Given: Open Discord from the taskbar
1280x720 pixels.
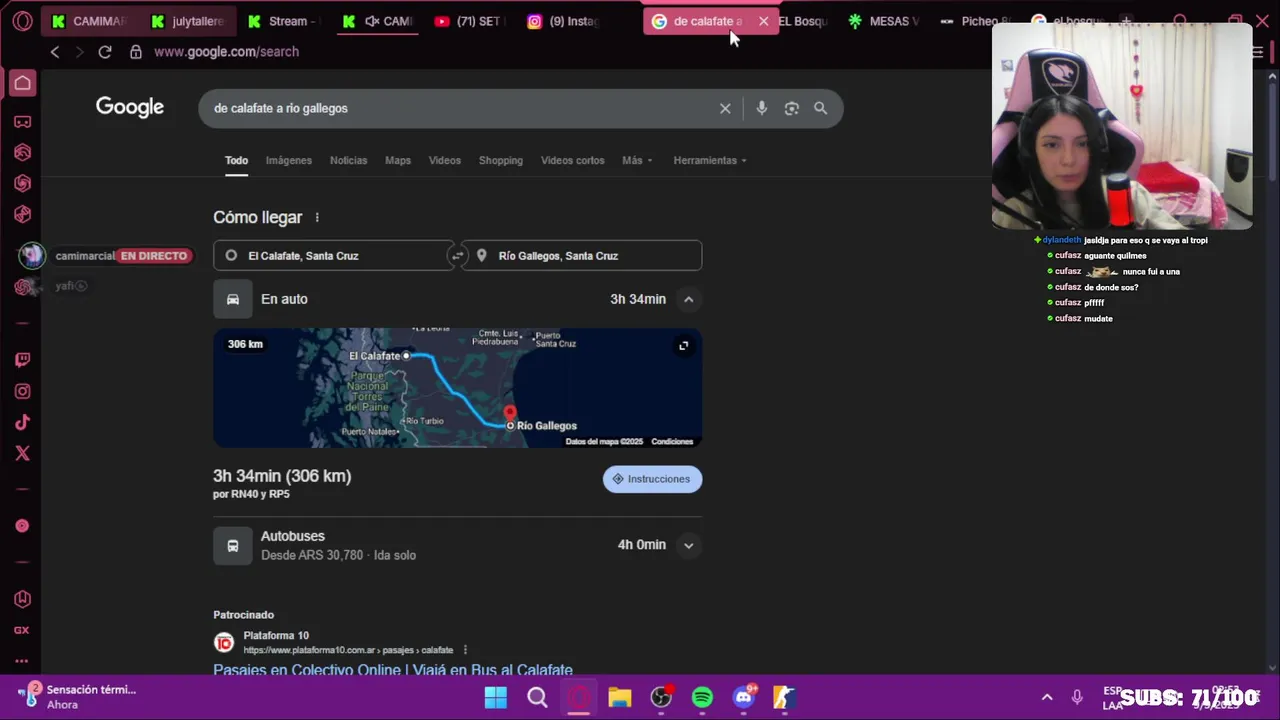Looking at the screenshot, I should [743, 697].
